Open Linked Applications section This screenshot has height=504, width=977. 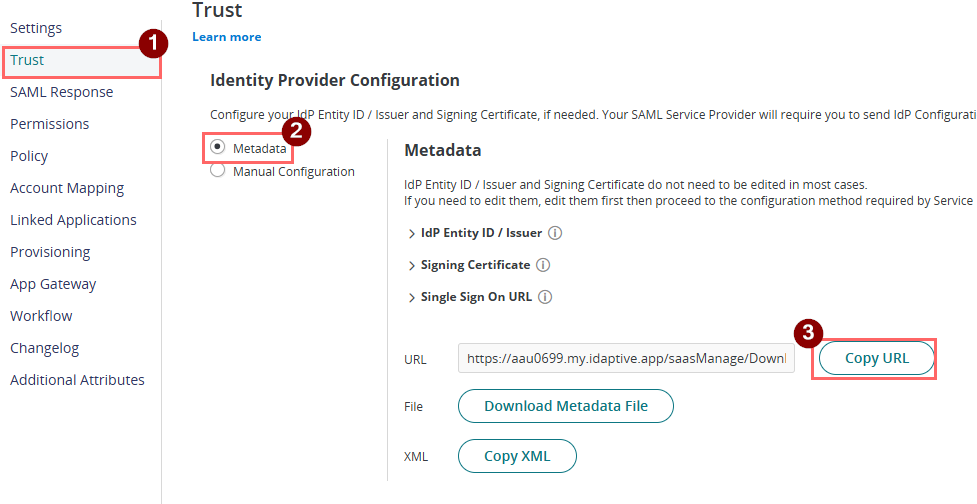click(73, 220)
